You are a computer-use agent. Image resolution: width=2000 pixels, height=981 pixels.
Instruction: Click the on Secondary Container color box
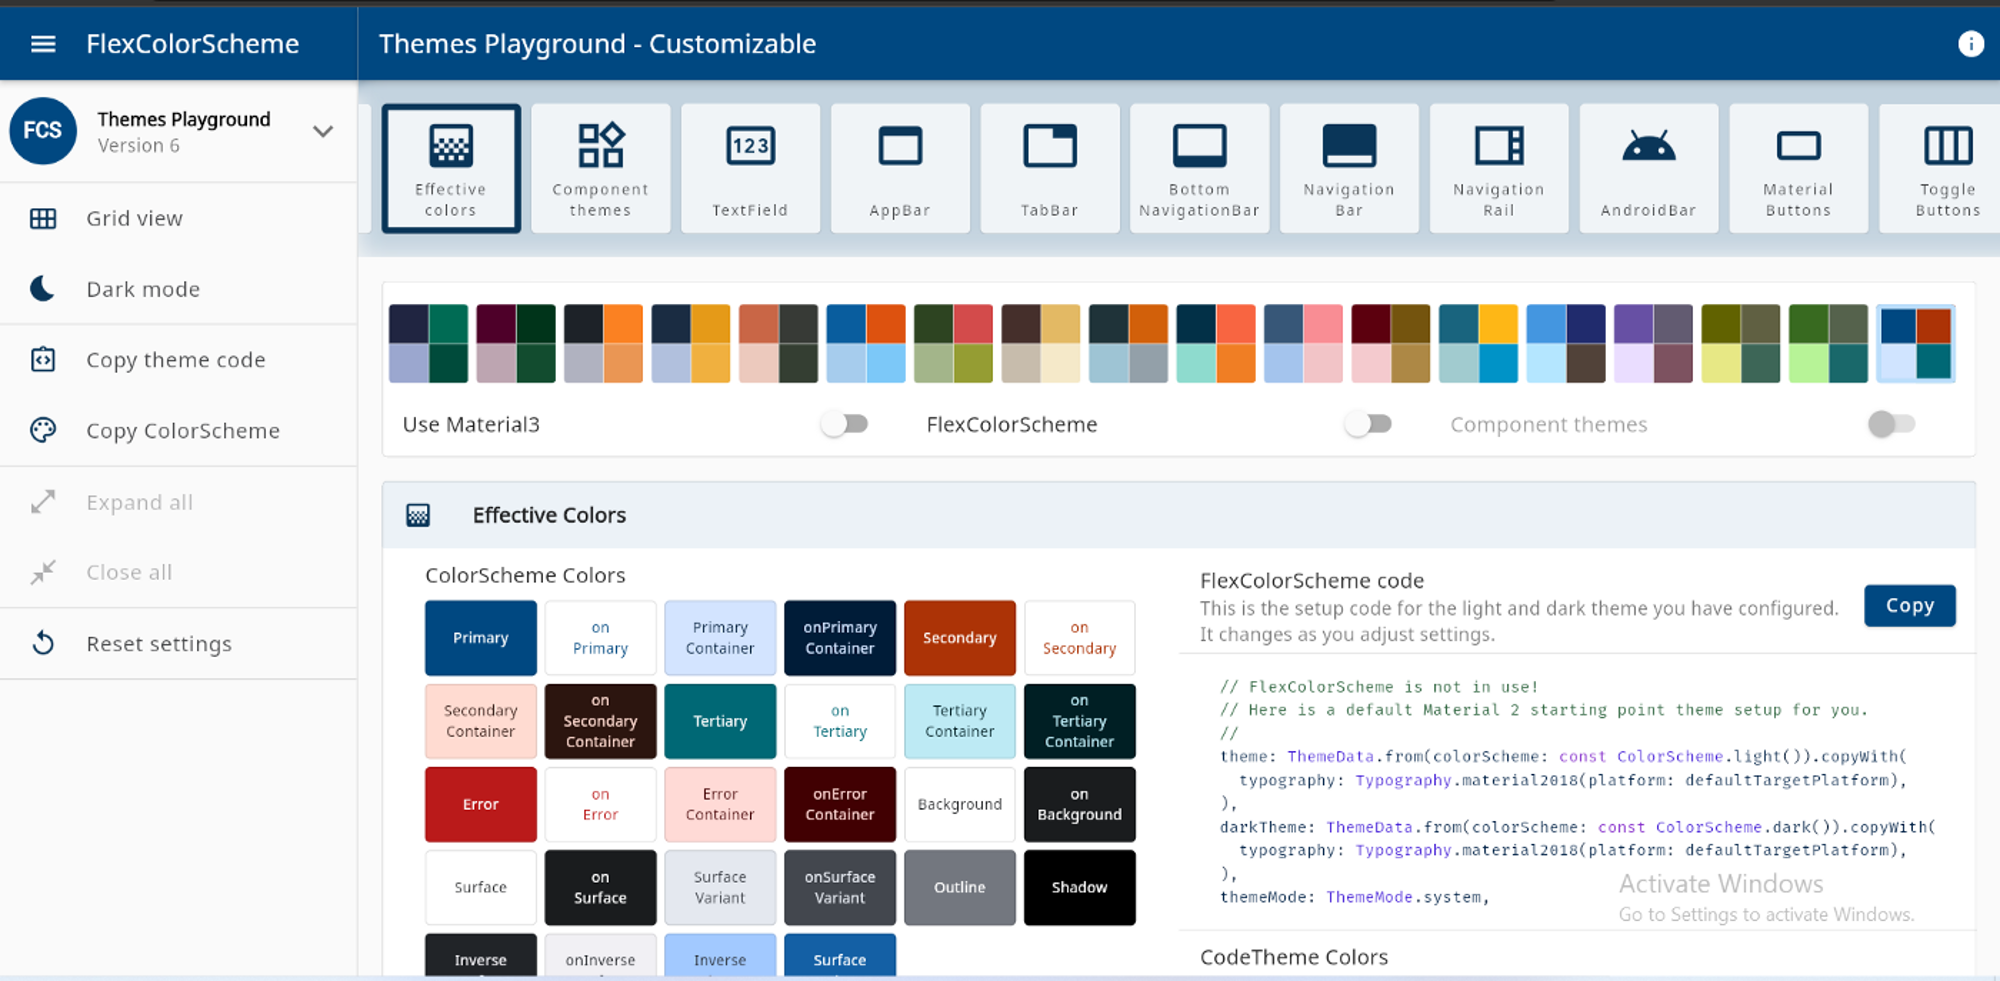(600, 721)
